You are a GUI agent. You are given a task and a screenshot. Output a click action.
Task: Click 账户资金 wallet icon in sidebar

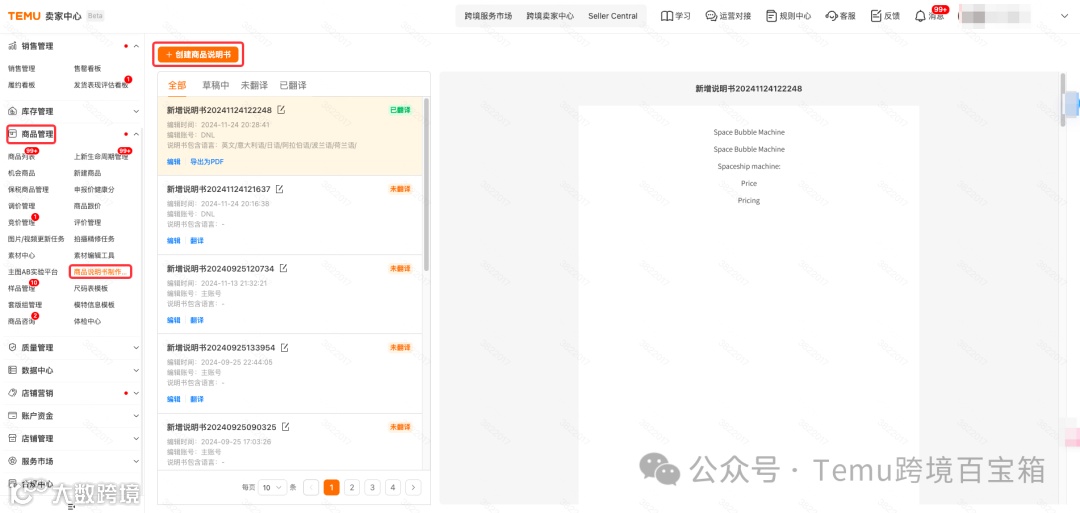12,416
